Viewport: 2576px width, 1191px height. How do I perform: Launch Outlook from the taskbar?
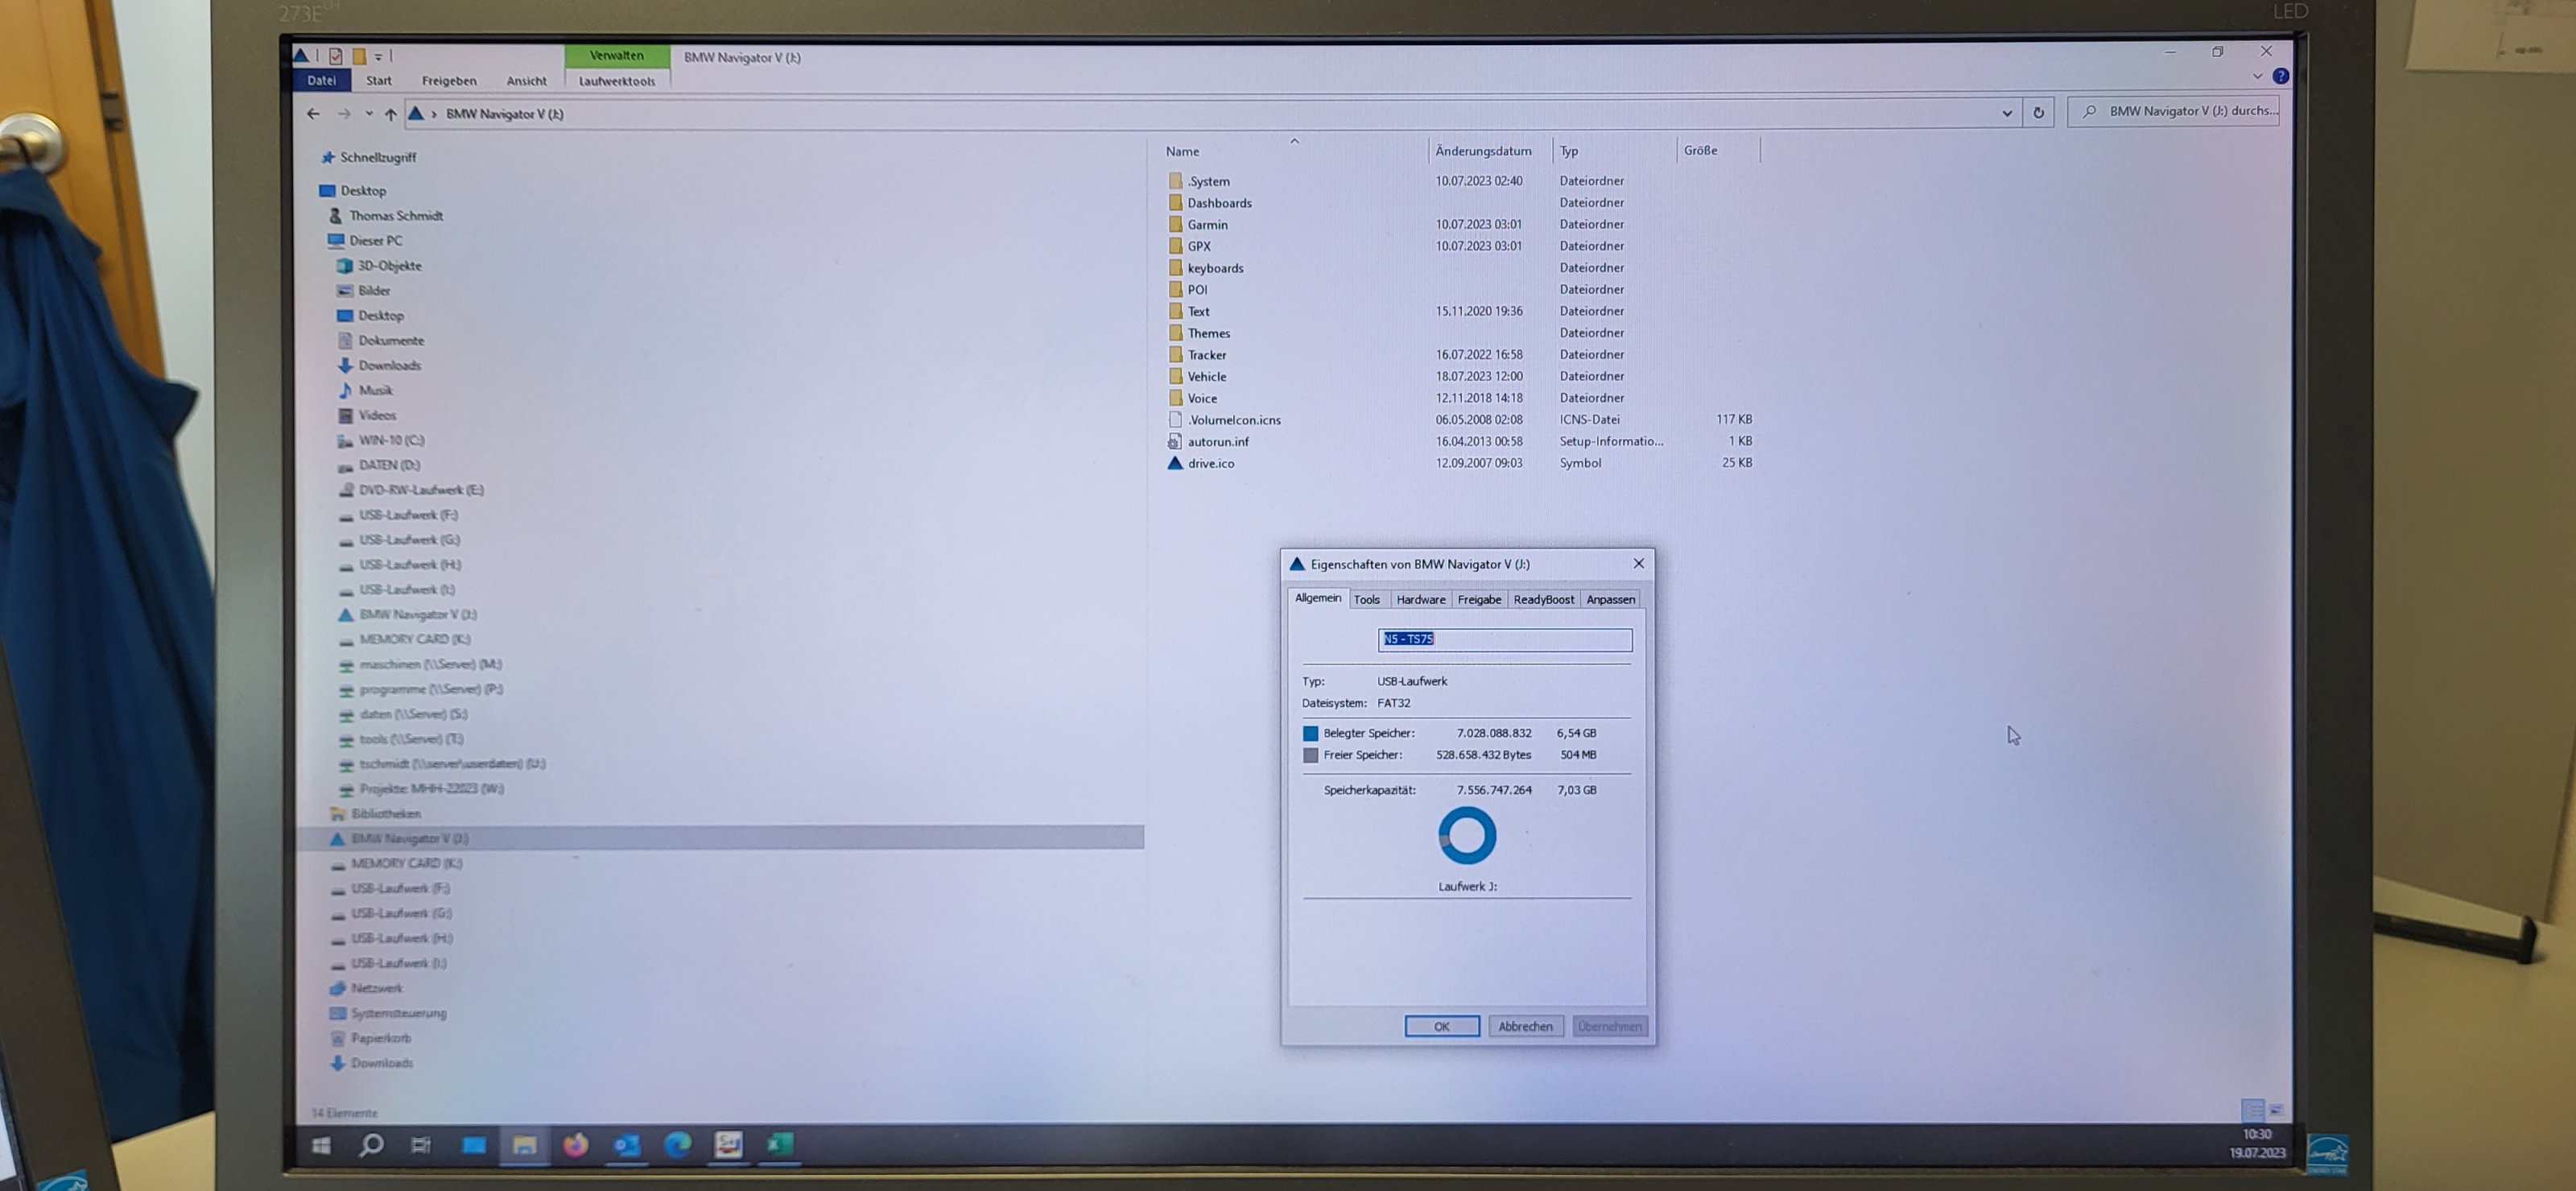pos(626,1145)
